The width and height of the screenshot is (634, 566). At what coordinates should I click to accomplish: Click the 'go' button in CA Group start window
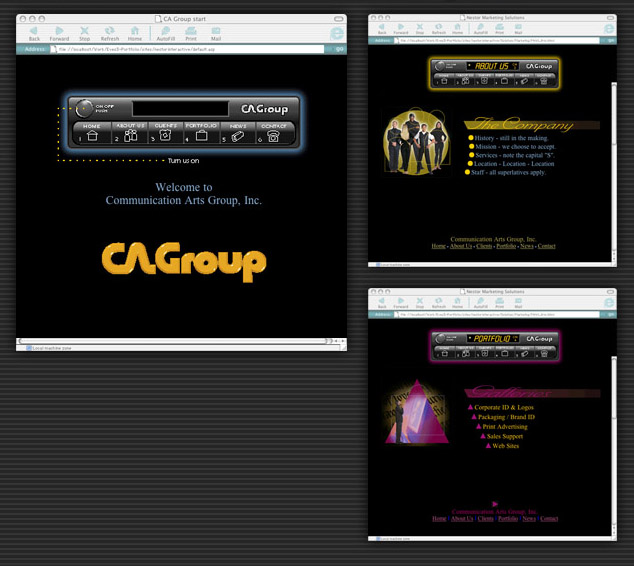pyautogui.click(x=339, y=49)
